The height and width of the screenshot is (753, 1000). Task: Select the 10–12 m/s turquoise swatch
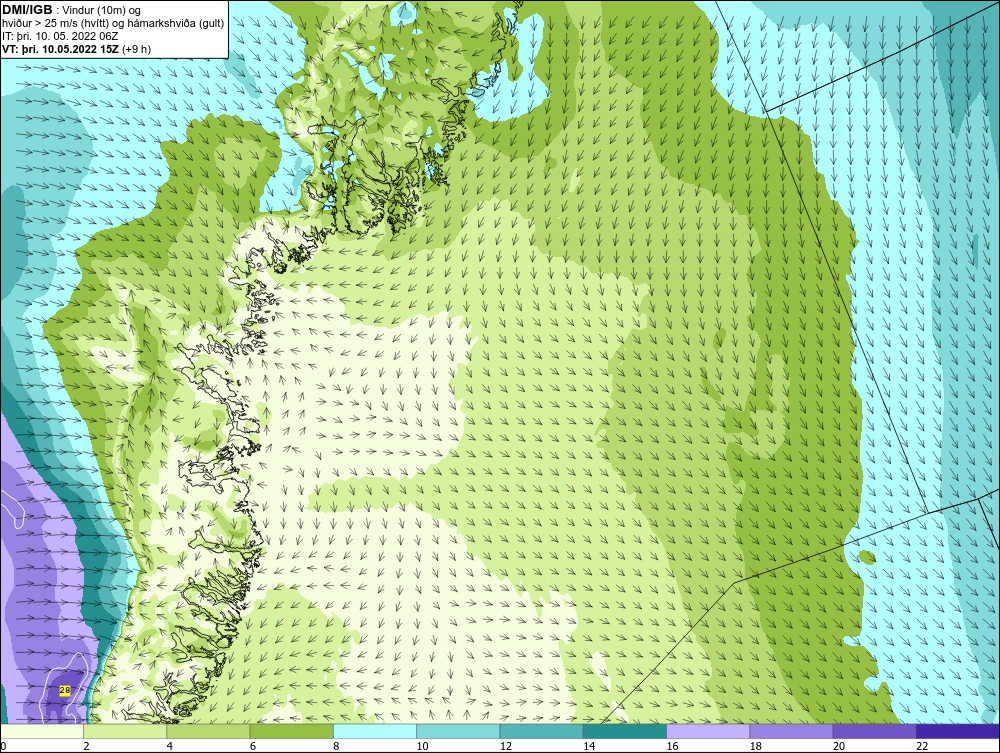[x=458, y=731]
